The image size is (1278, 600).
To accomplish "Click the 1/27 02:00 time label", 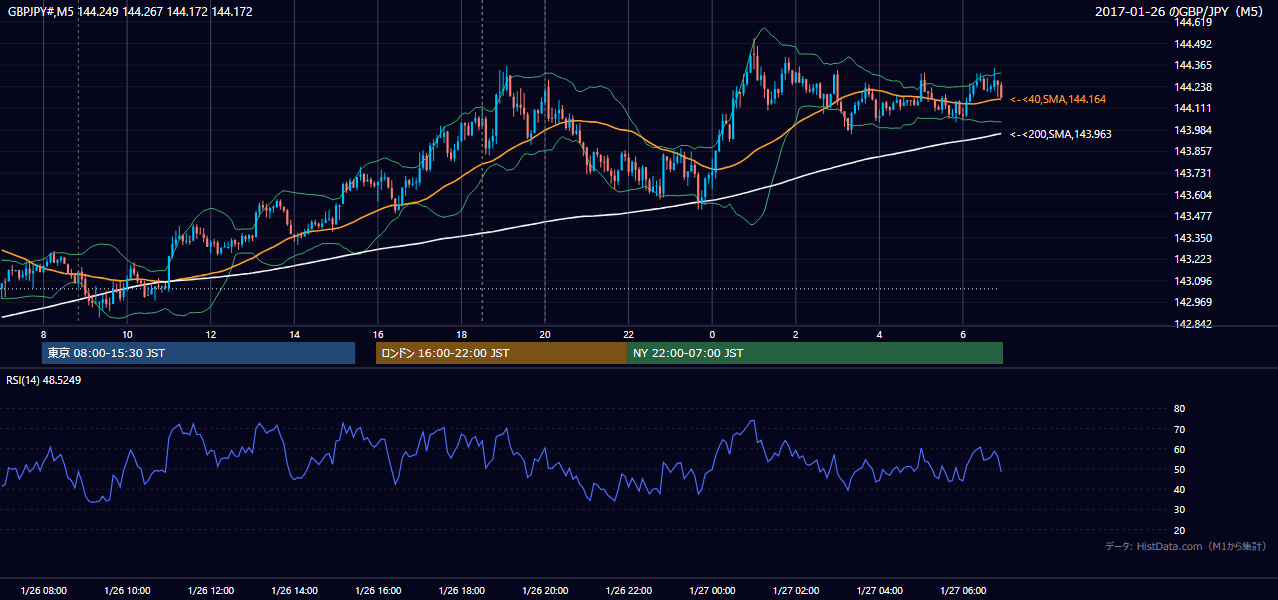I will (796, 591).
